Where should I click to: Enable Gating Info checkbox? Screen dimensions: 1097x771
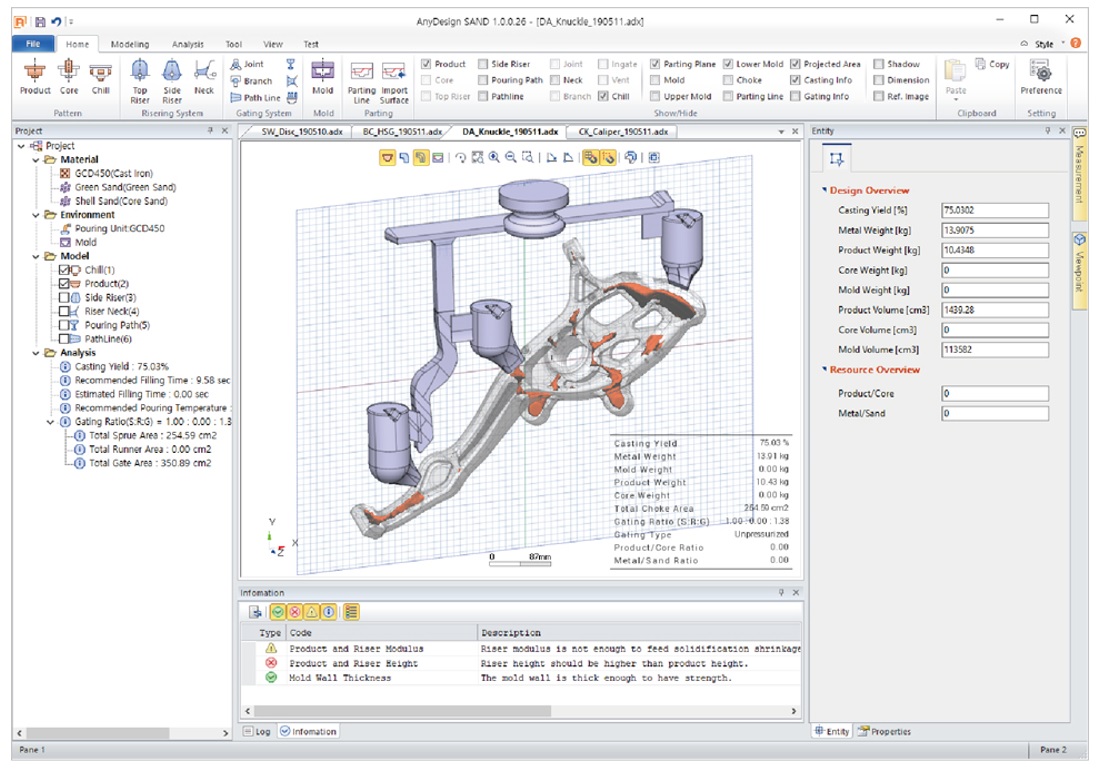coord(795,97)
